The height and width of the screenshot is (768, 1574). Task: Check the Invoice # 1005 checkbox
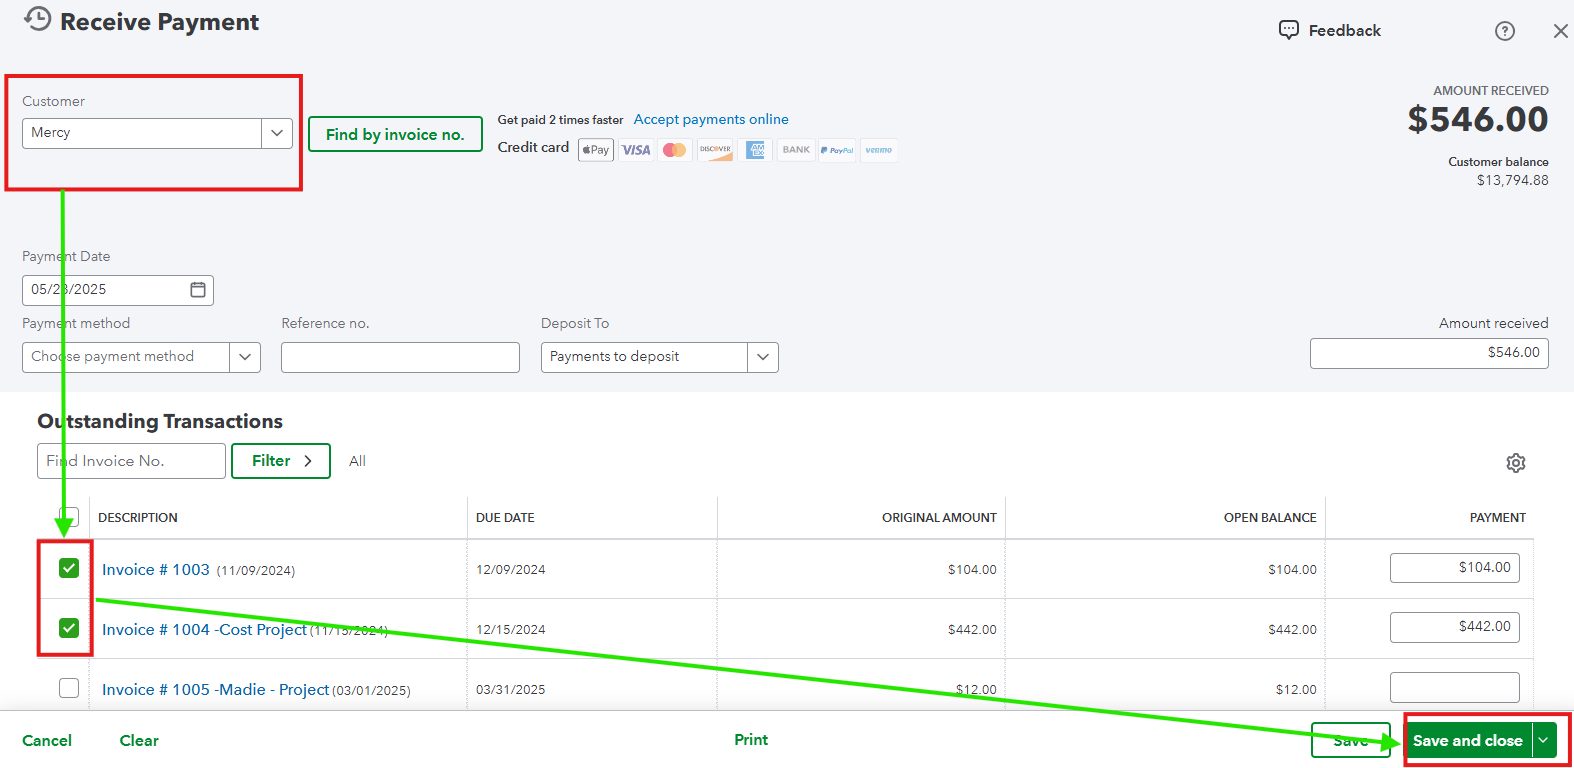tap(69, 688)
